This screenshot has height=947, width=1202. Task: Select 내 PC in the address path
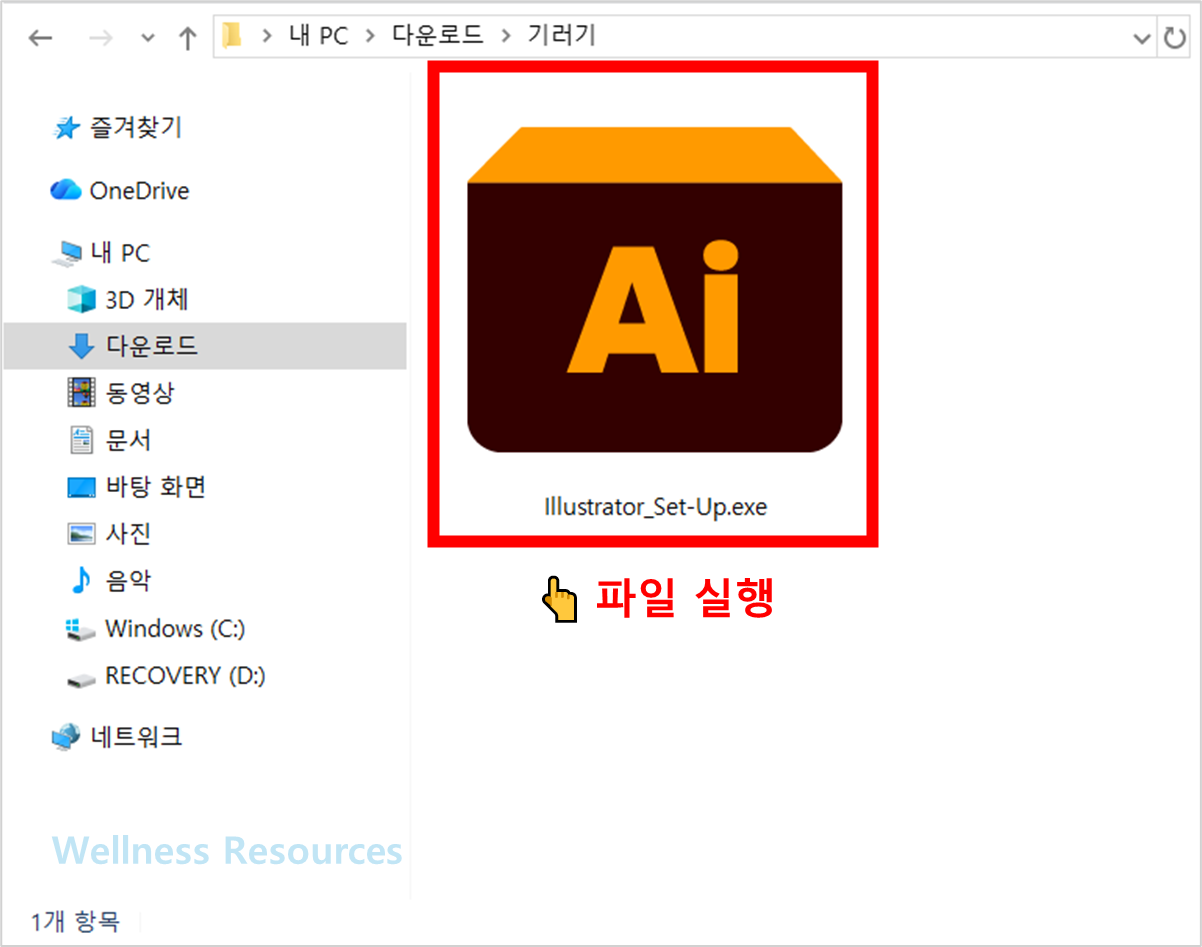(318, 37)
